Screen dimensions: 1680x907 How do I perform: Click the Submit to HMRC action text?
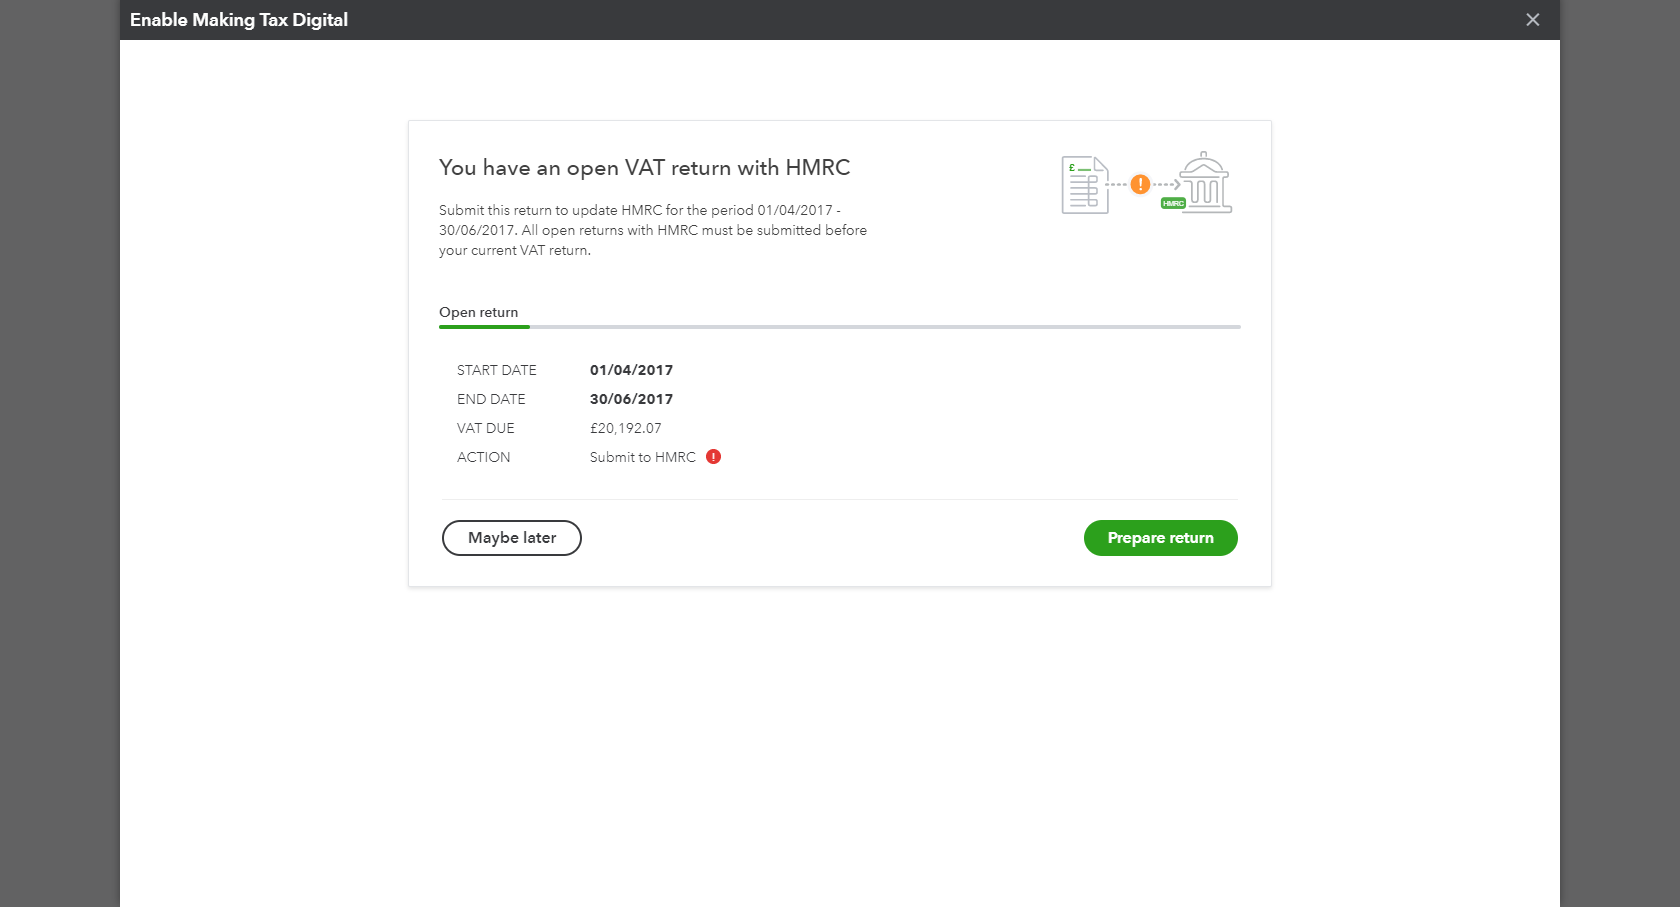(643, 457)
